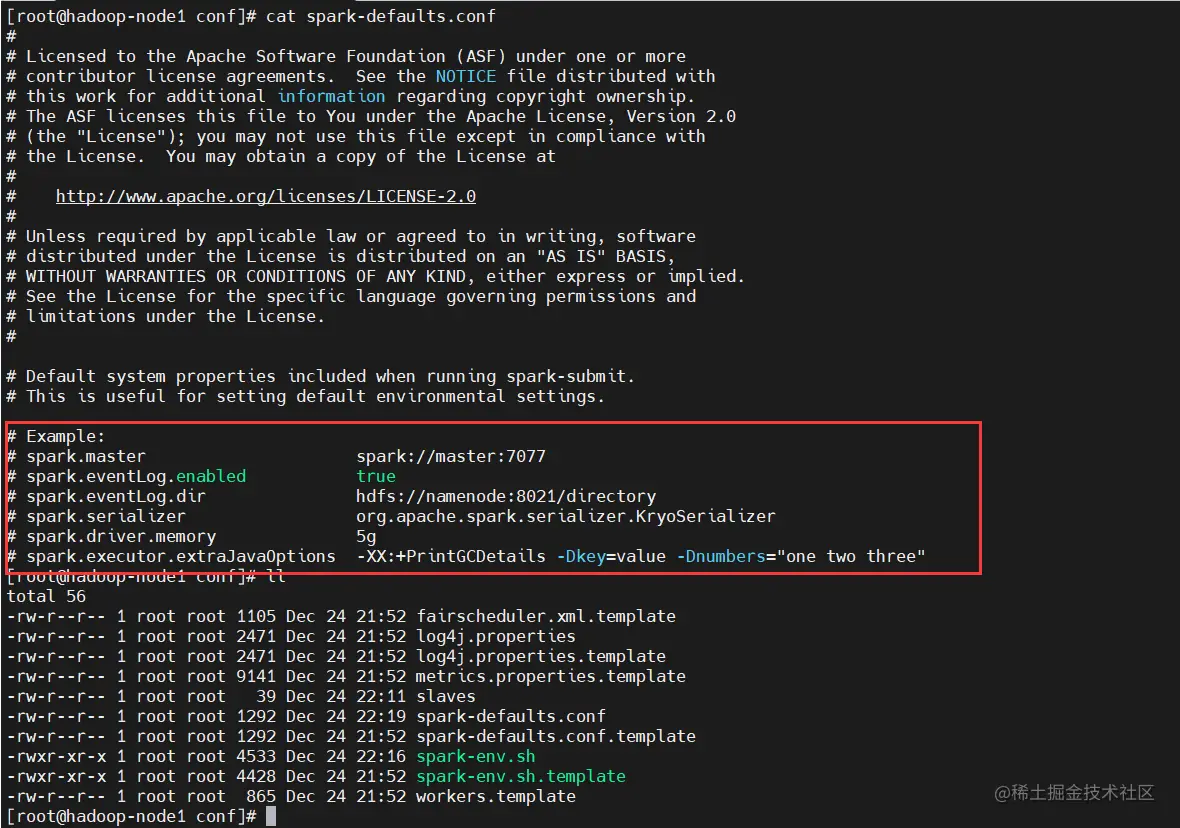Select -XX:+PrintGCDetails option text
Viewport: 1180px width, 828px height.
(451, 556)
